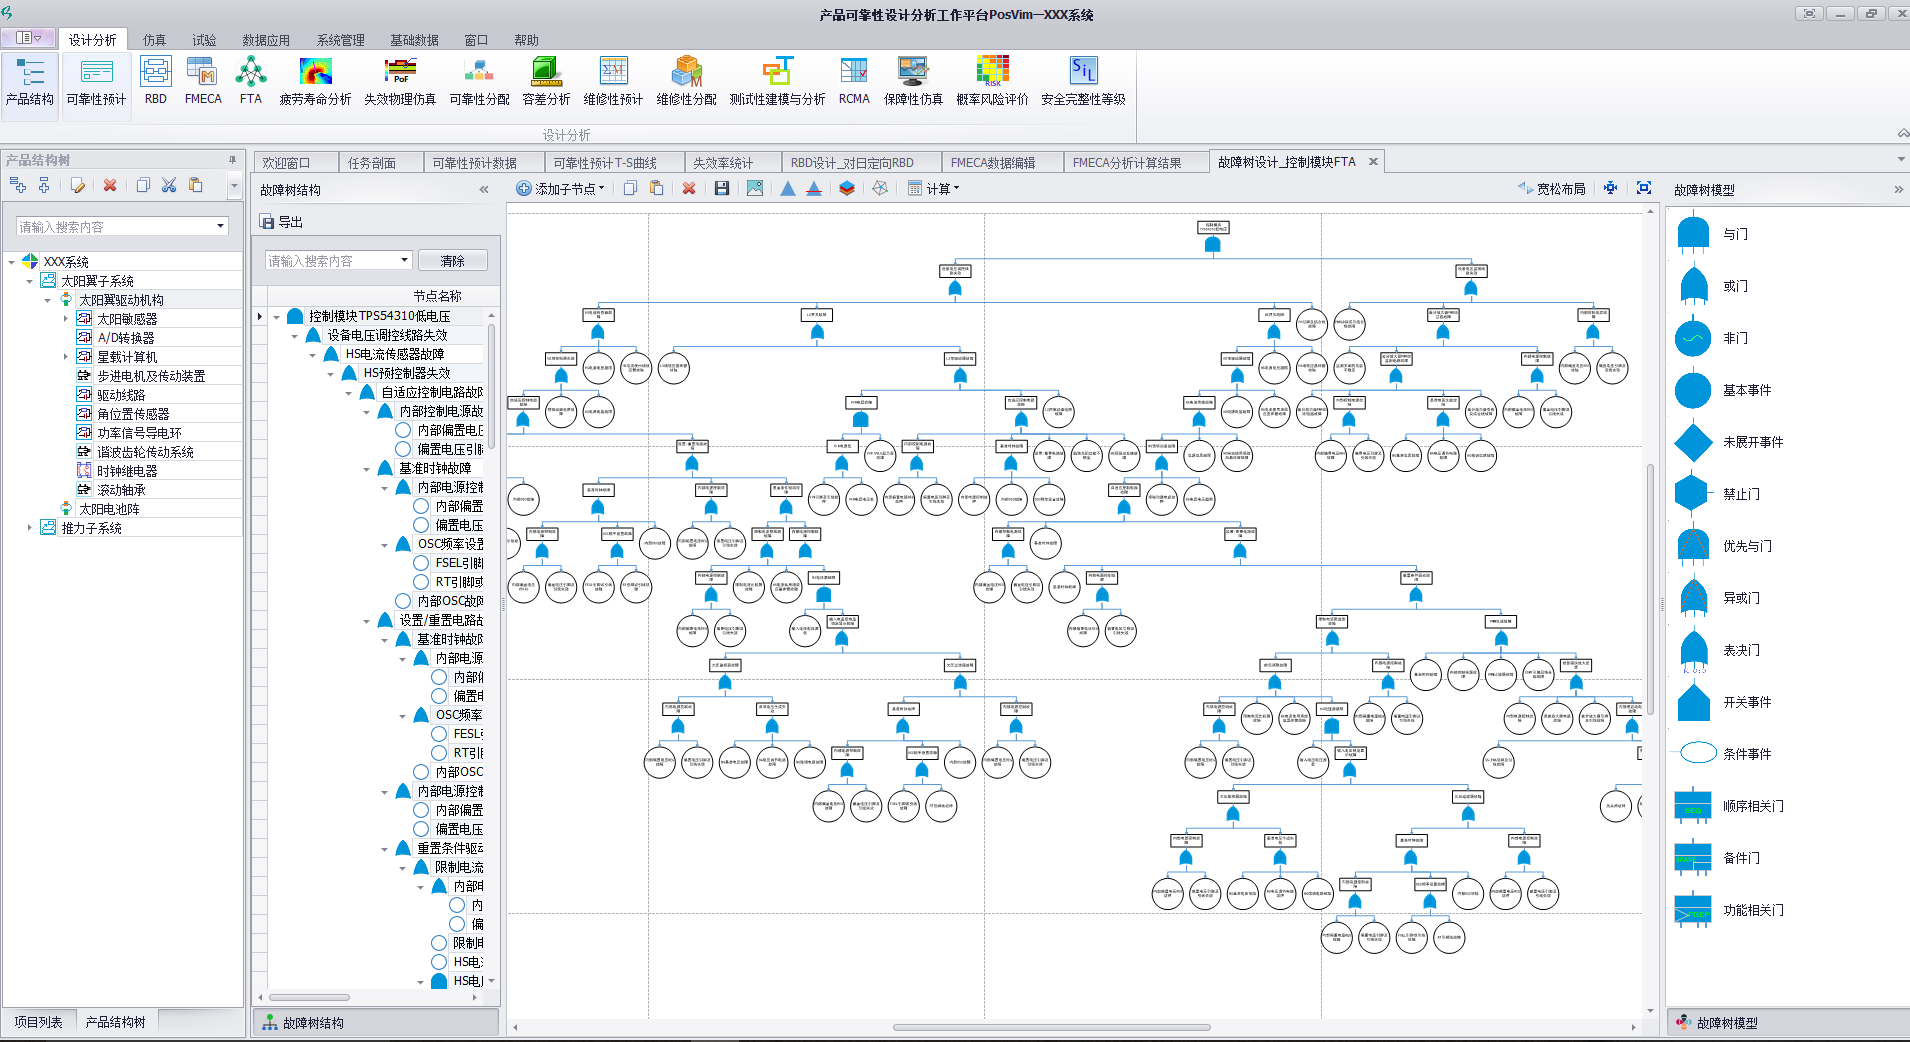Switch to the 试验 ribbon tab
This screenshot has width=1910, height=1042.
(x=204, y=40)
